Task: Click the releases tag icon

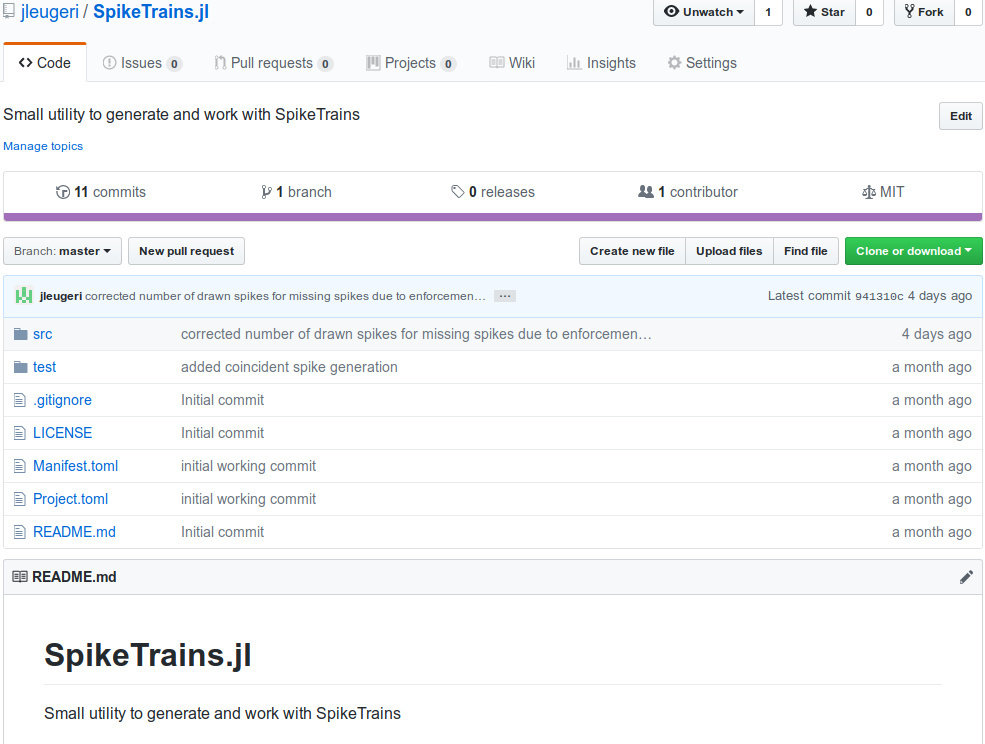Action: coord(458,192)
